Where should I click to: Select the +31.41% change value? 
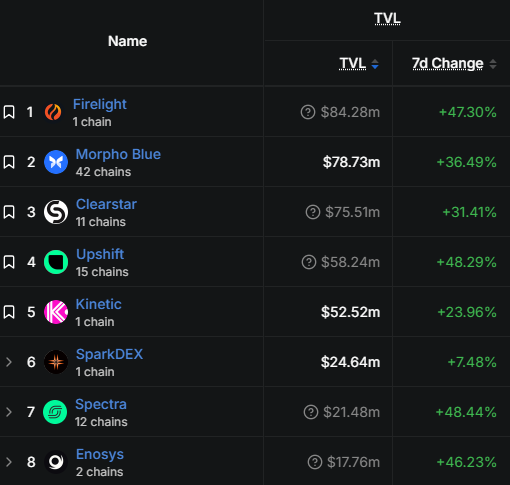pyautogui.click(x=469, y=212)
